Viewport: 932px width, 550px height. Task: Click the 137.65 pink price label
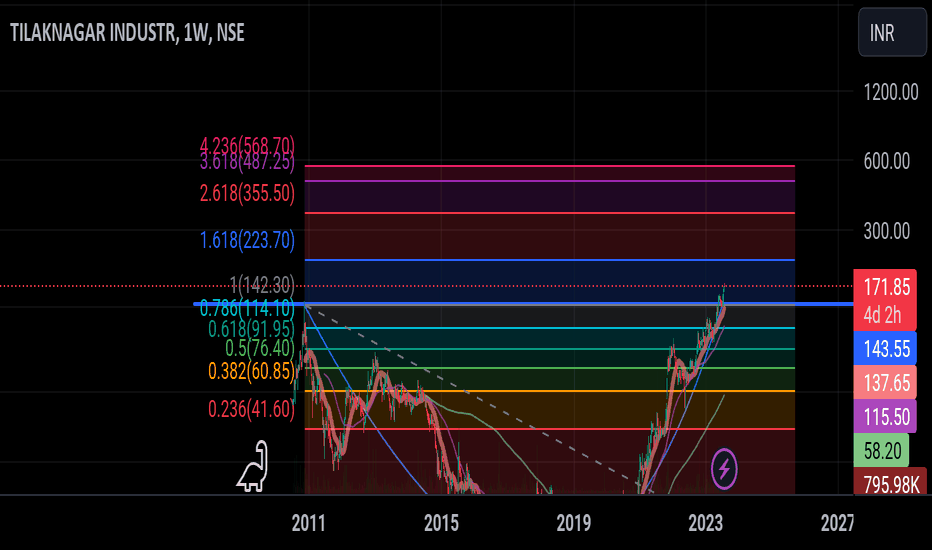[x=886, y=383]
